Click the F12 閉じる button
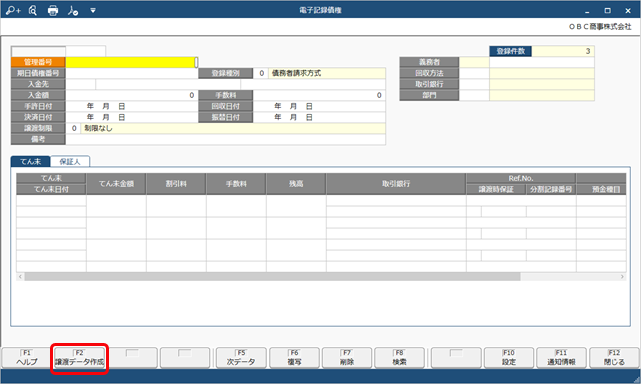Viewport: 641px width, 384px height. 614,358
